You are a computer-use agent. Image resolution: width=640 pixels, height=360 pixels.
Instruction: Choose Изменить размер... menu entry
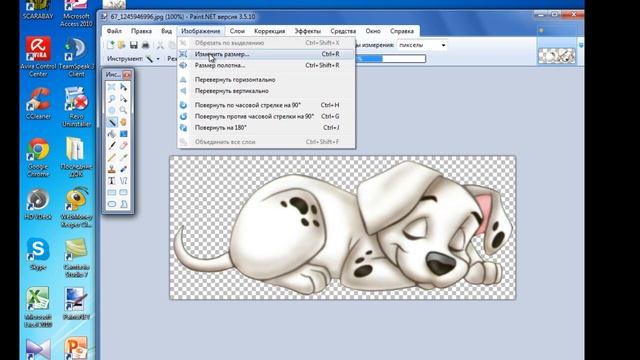point(266,54)
